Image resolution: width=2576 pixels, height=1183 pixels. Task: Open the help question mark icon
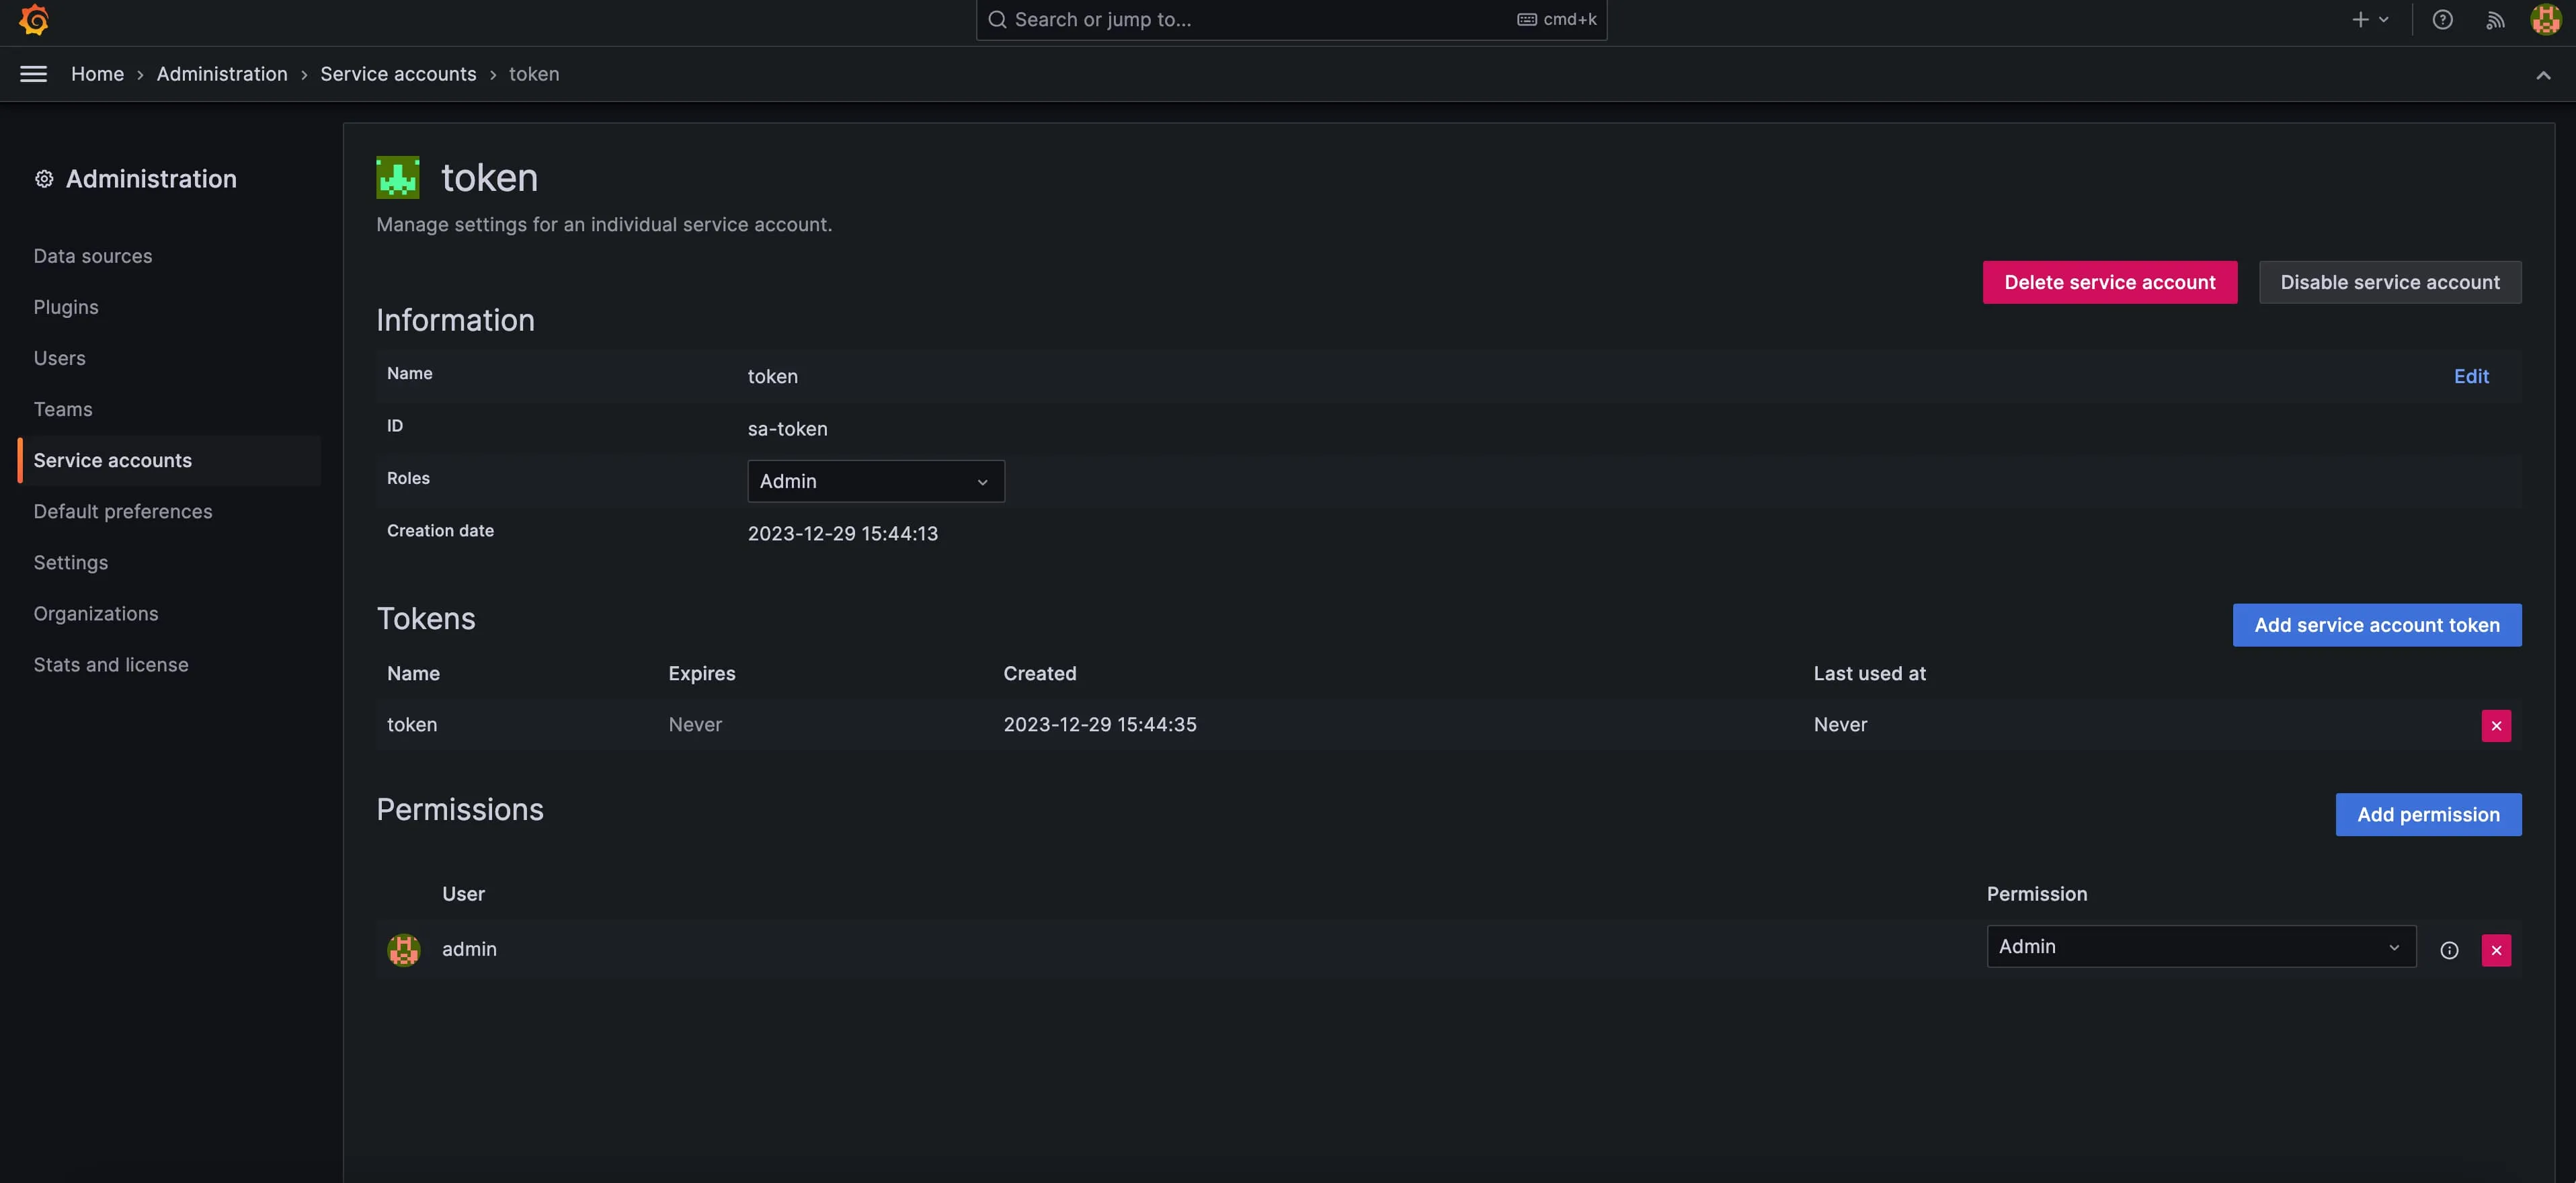point(2442,20)
